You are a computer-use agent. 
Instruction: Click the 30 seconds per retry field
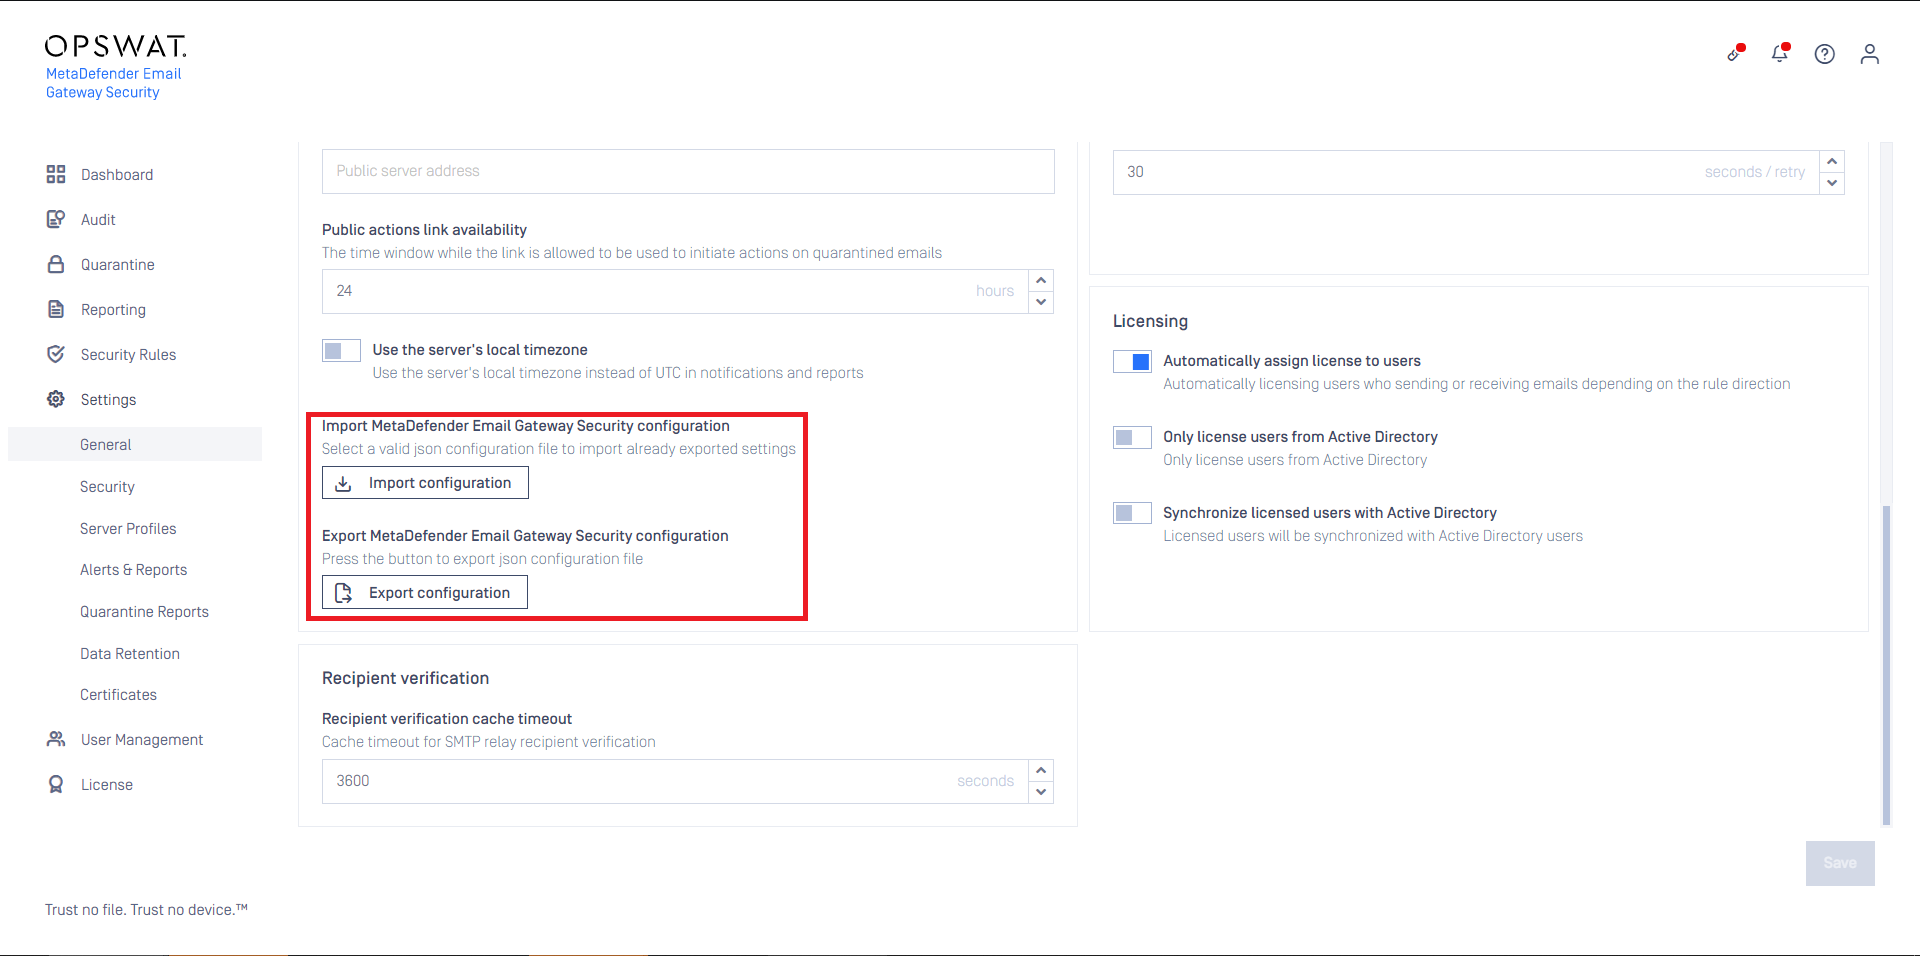point(1466,172)
